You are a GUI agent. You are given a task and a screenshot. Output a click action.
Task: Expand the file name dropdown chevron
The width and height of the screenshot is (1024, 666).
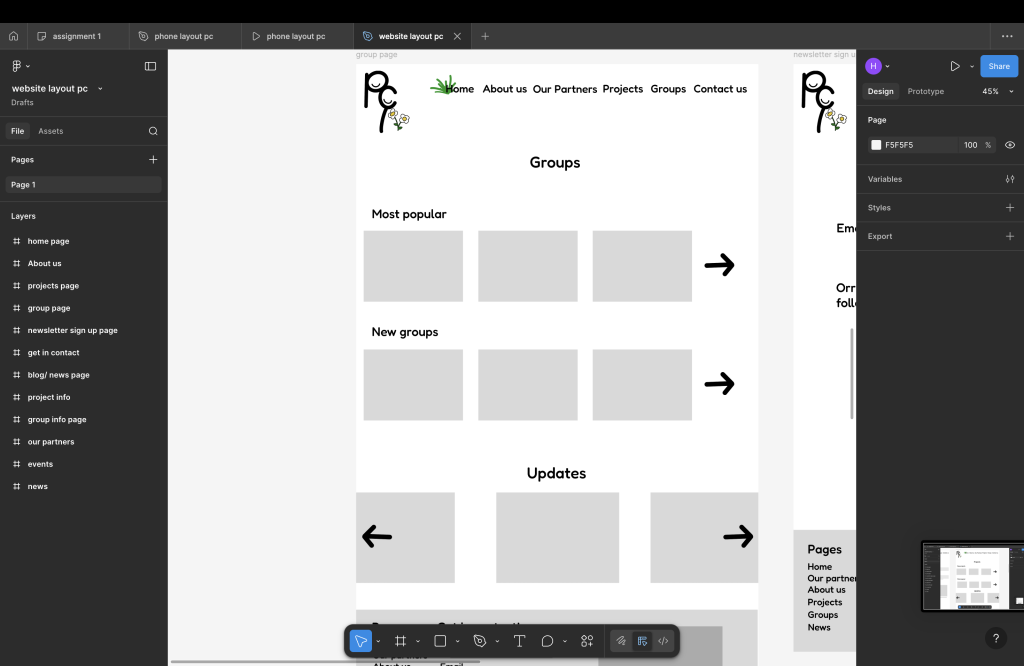100,89
